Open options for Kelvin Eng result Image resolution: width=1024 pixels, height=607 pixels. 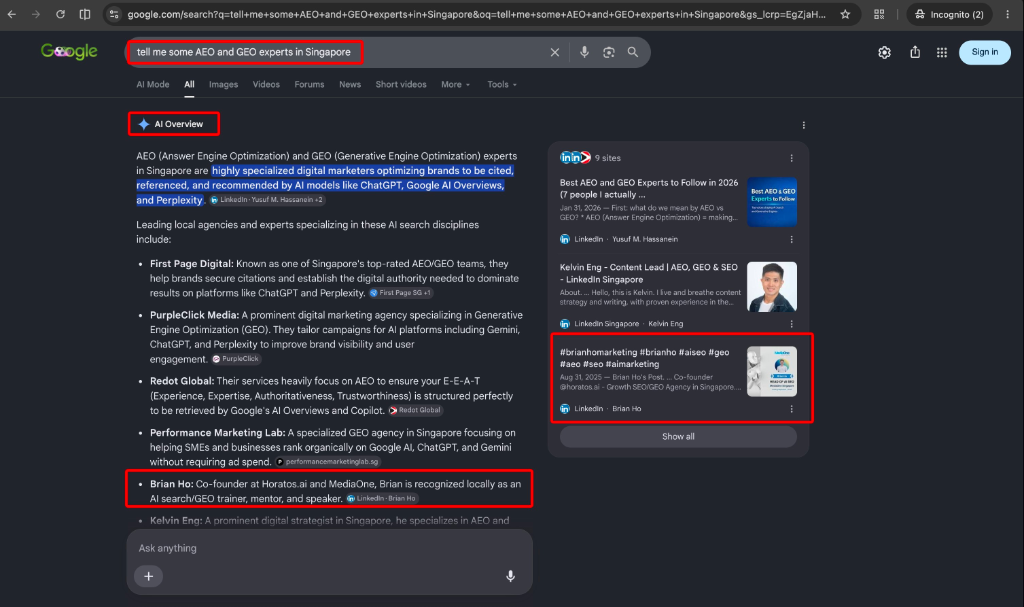click(792, 324)
